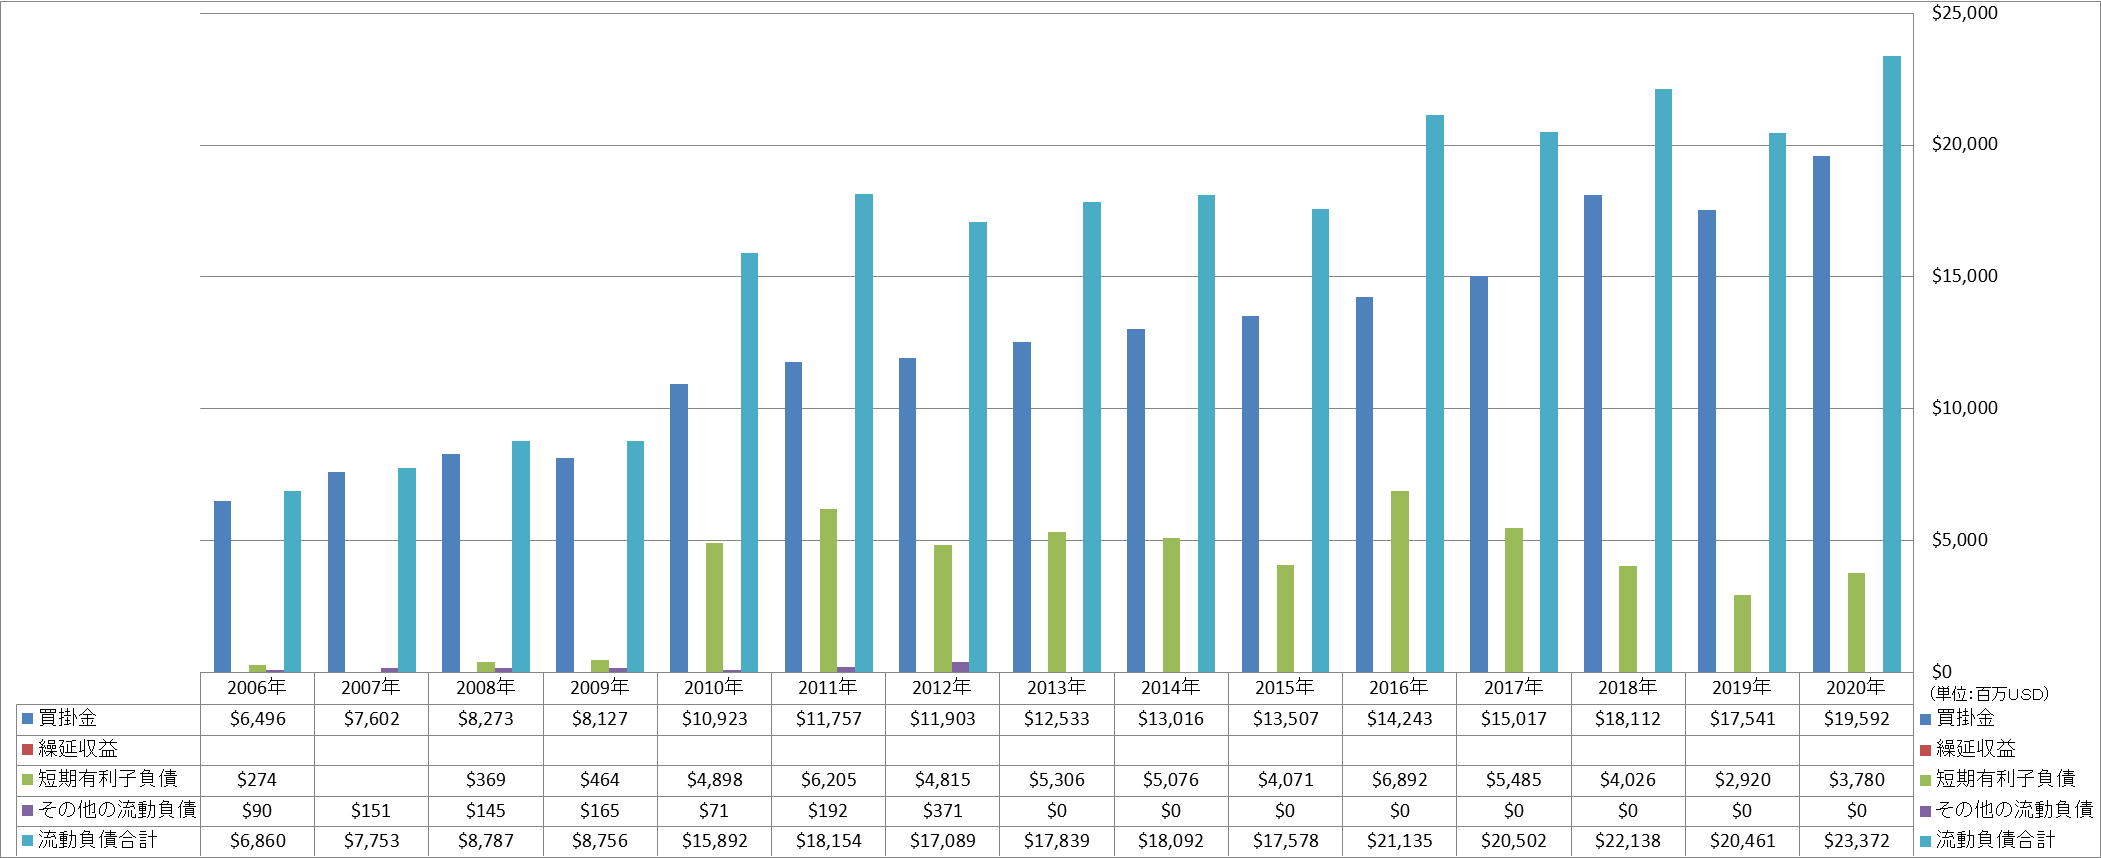Click the blue 買掛金 bar for 2006年
This screenshot has height=858, width=2101.
point(222,586)
